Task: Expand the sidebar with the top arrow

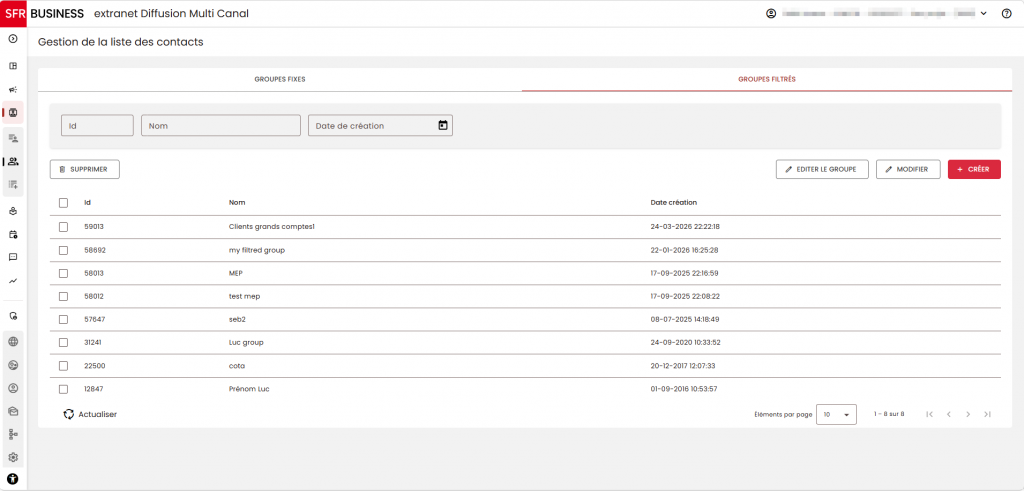Action: [13, 39]
